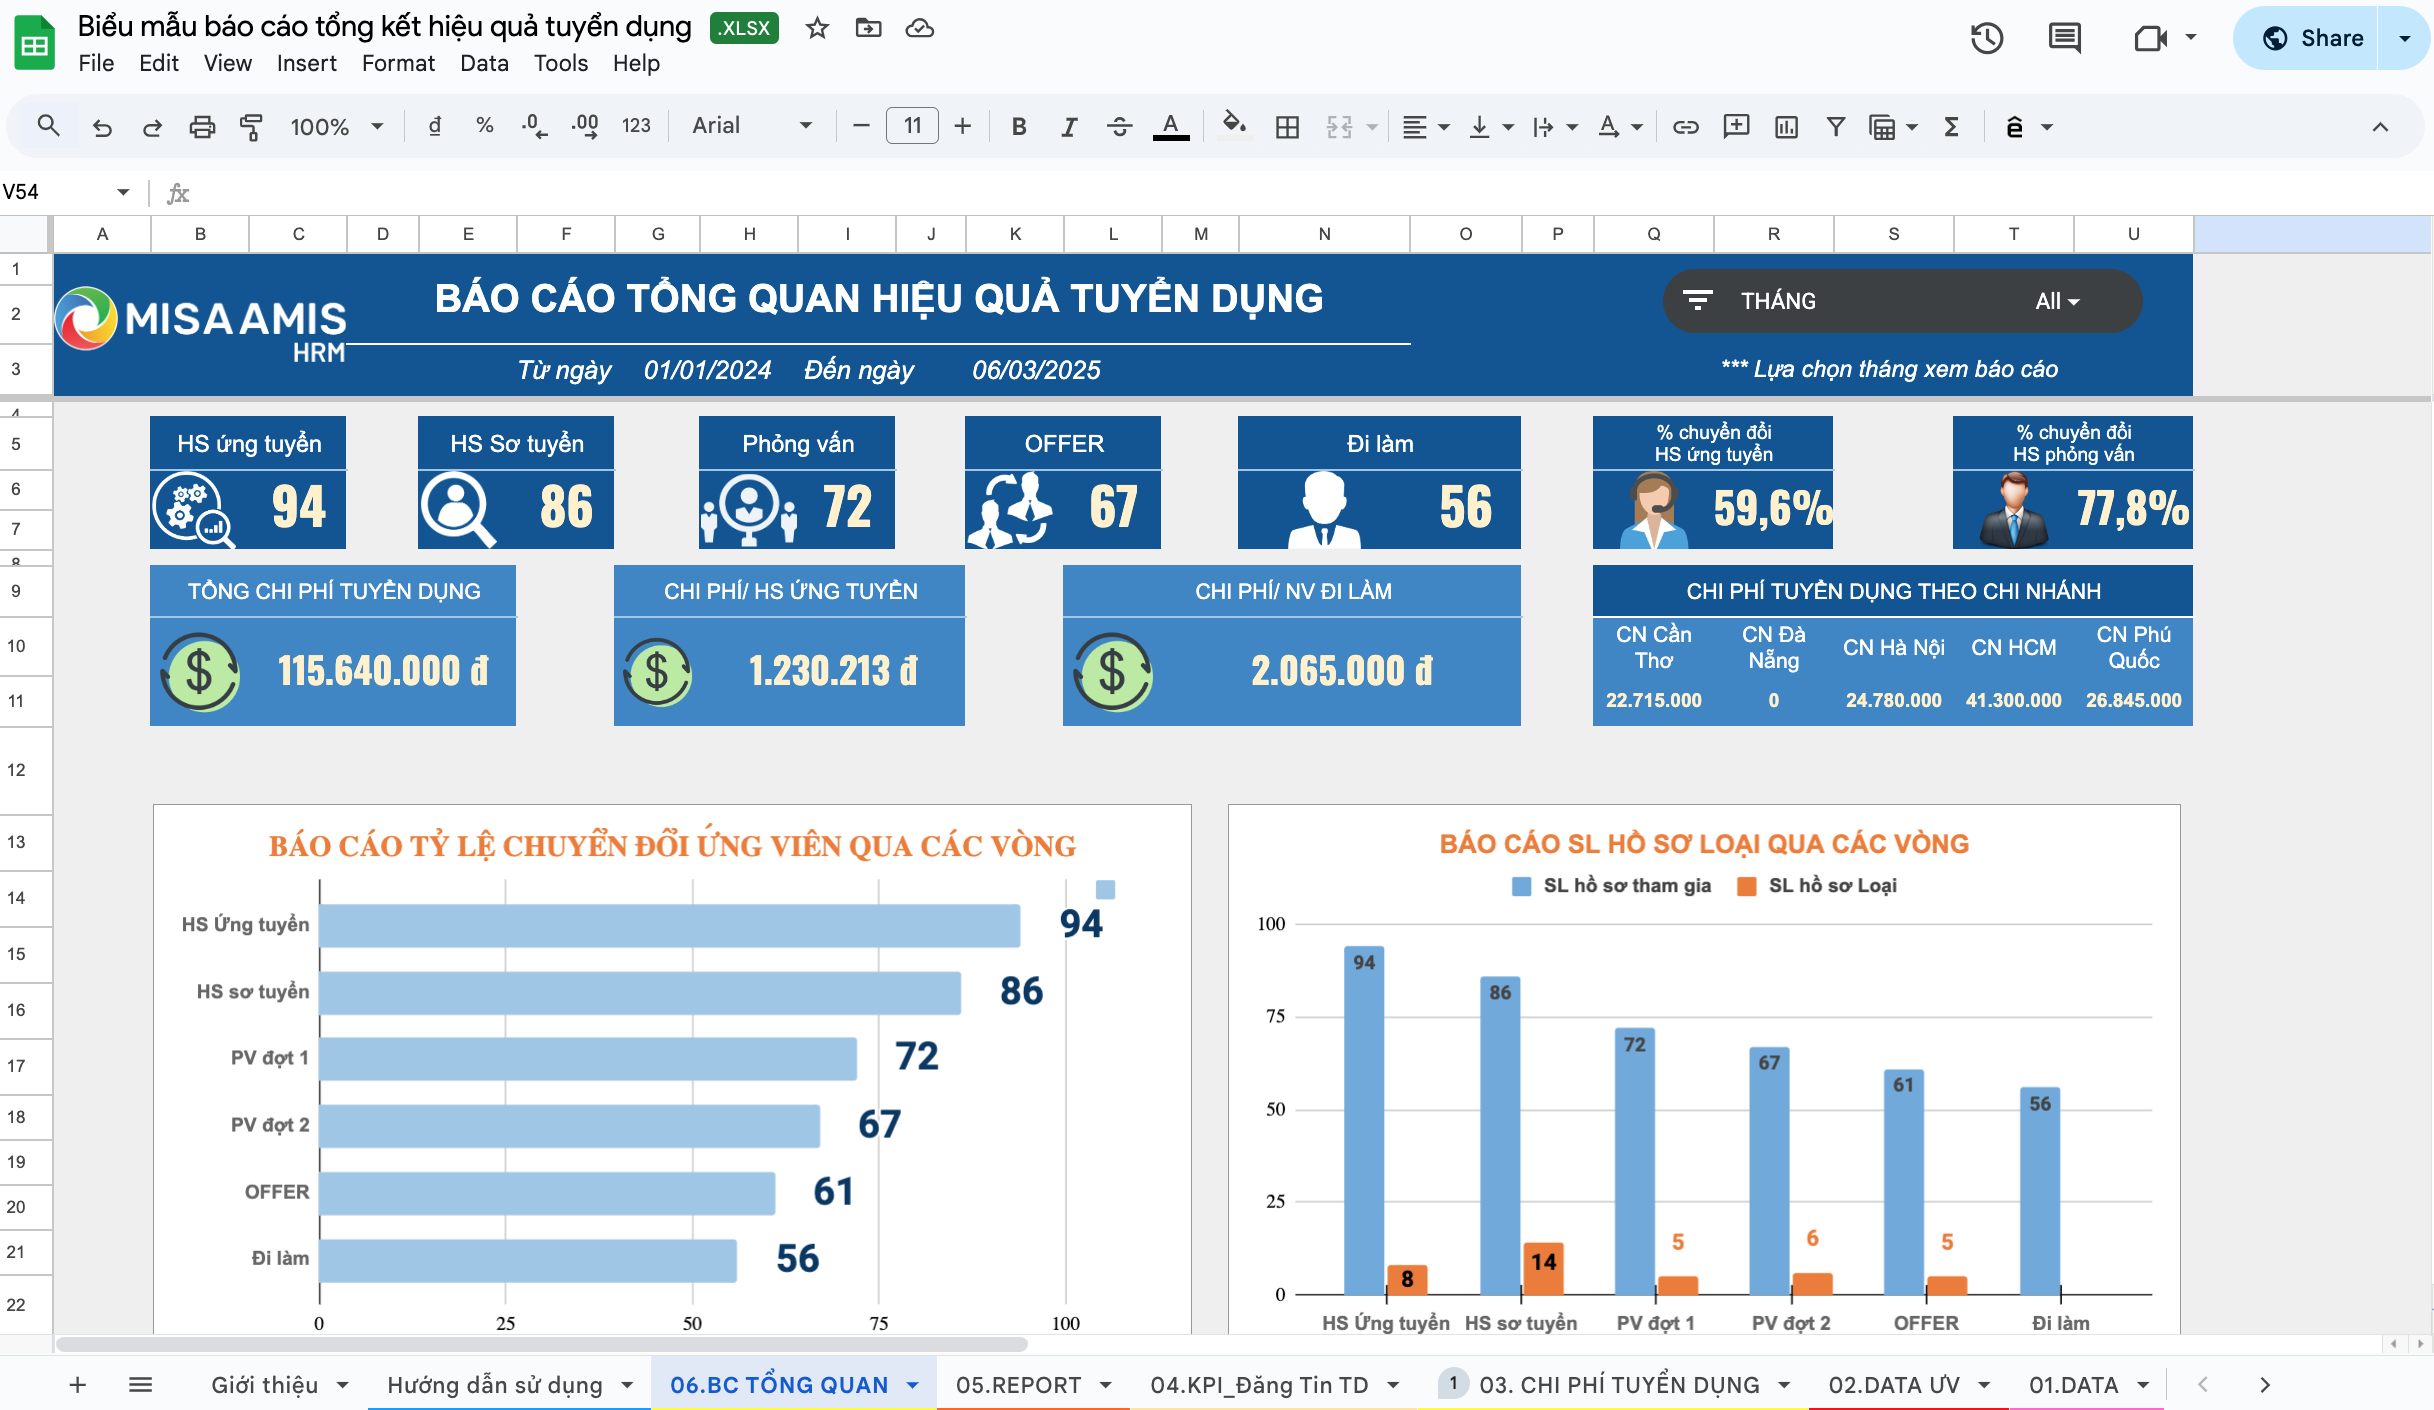Click the Share button
Screen dimensions: 2434x1410
tap(2313, 38)
